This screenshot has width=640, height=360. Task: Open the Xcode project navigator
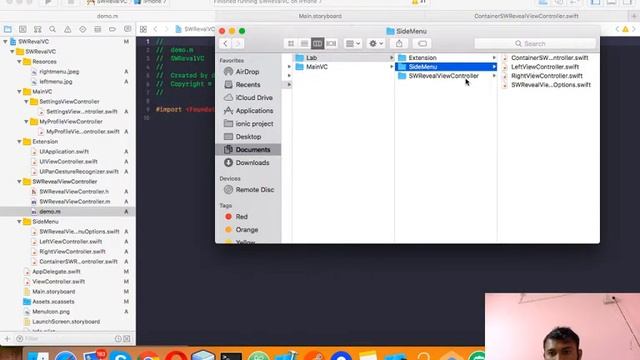pos(7,29)
